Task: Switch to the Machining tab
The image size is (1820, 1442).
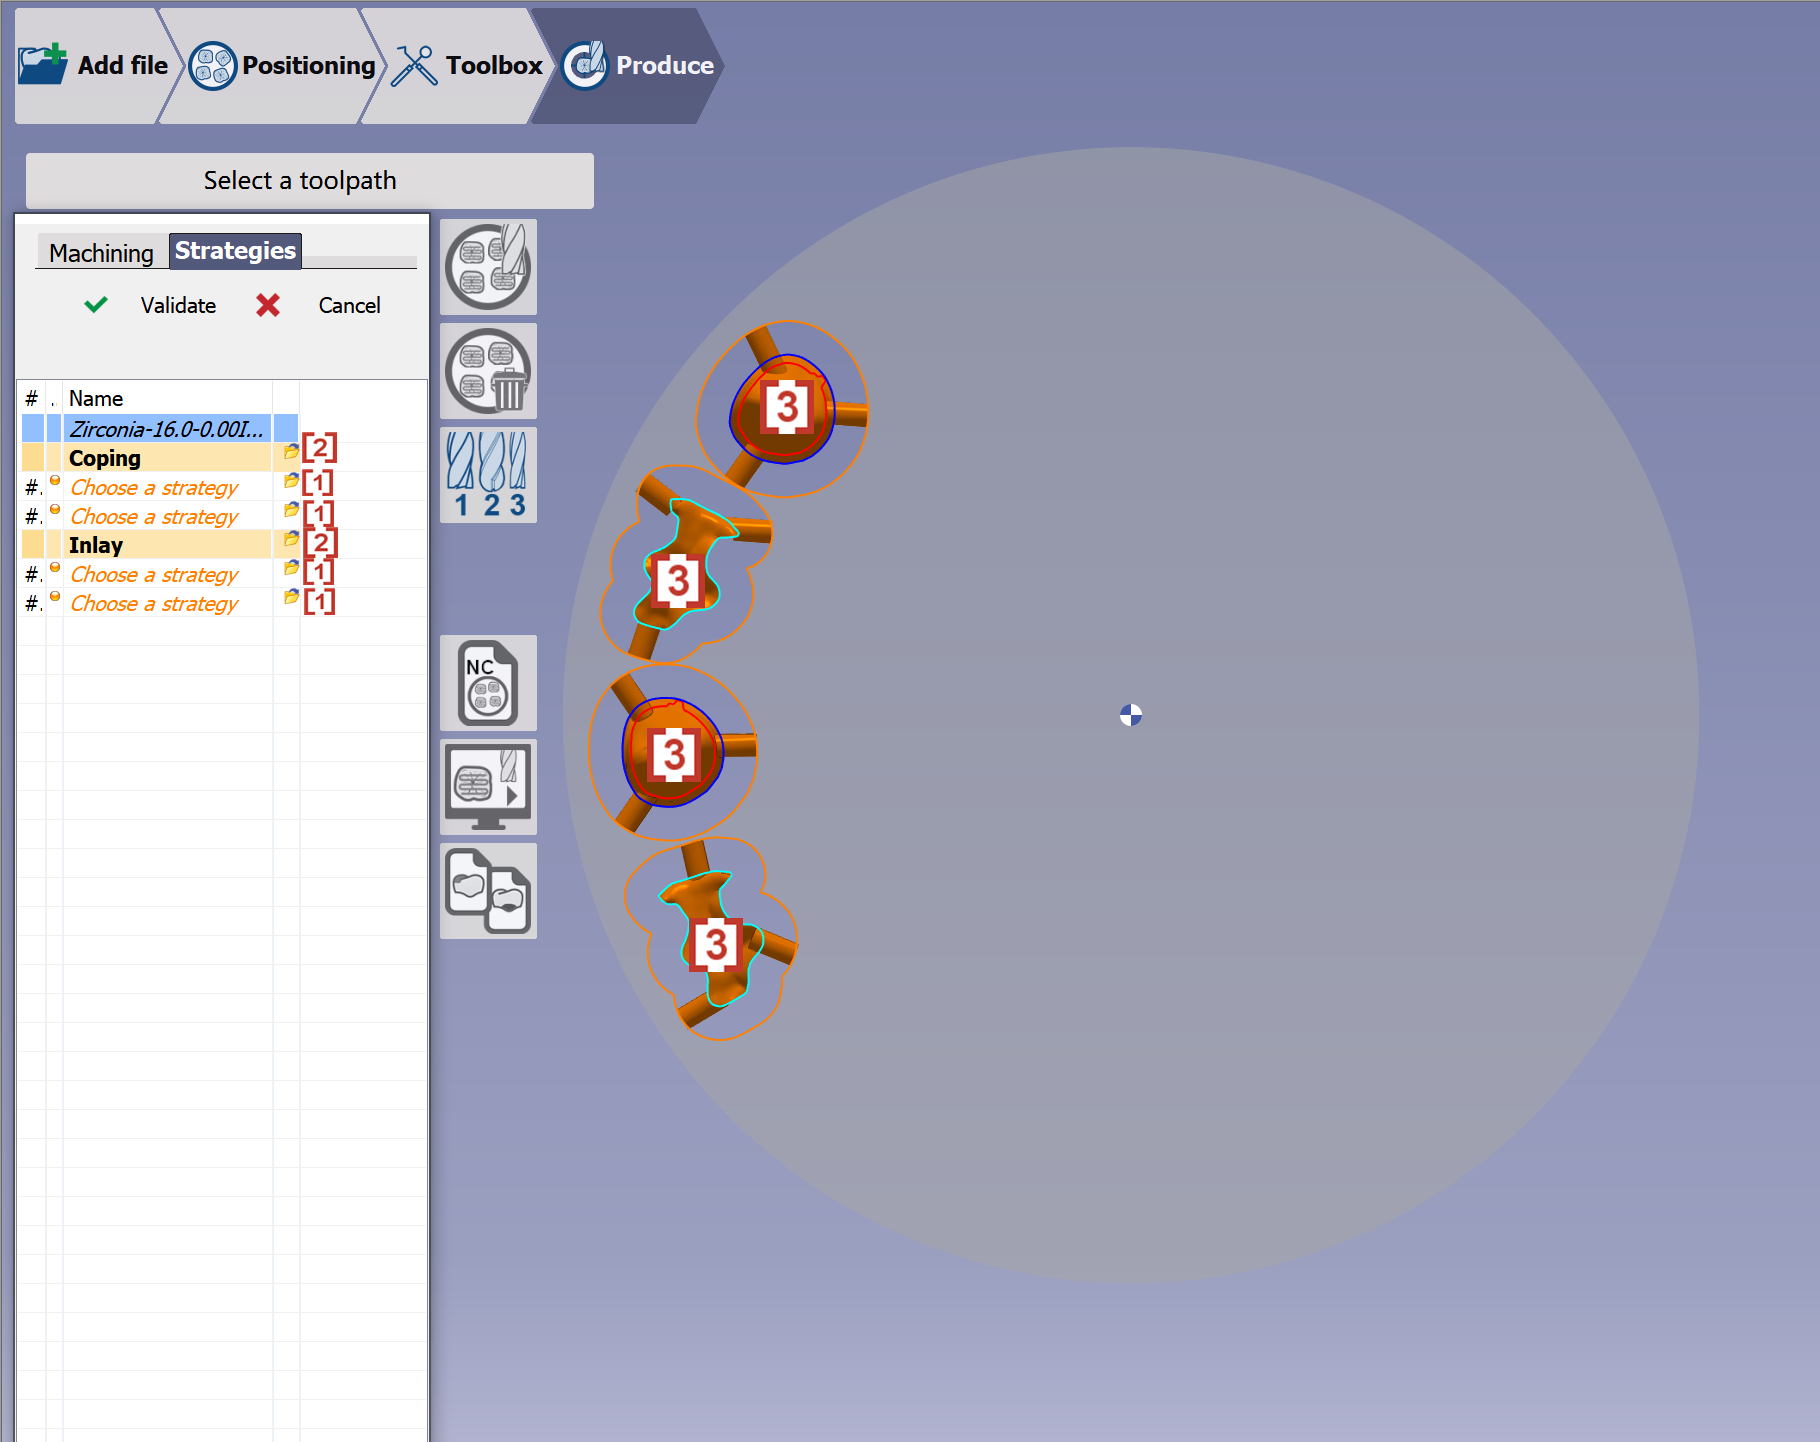Action: pos(101,253)
